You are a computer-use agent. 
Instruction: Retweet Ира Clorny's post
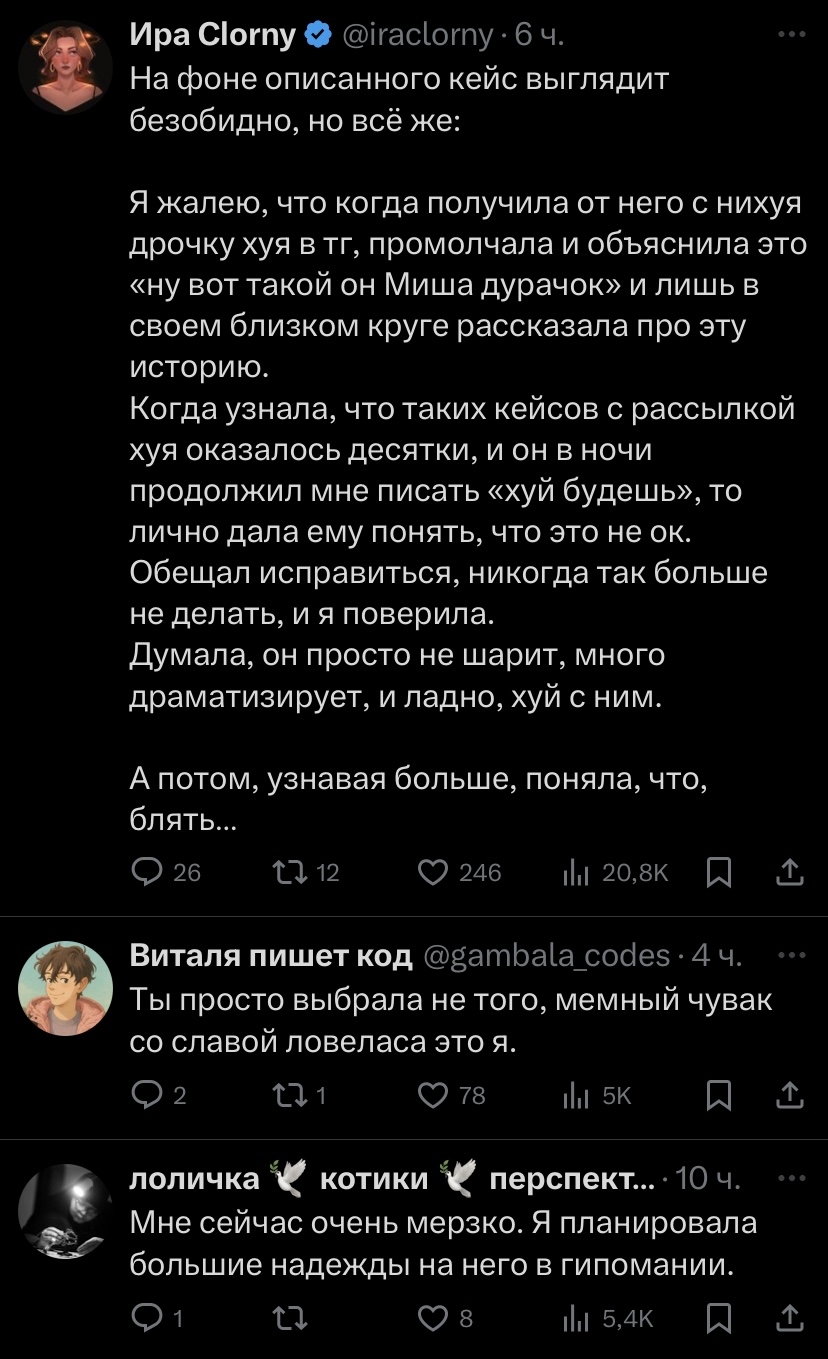[287, 872]
